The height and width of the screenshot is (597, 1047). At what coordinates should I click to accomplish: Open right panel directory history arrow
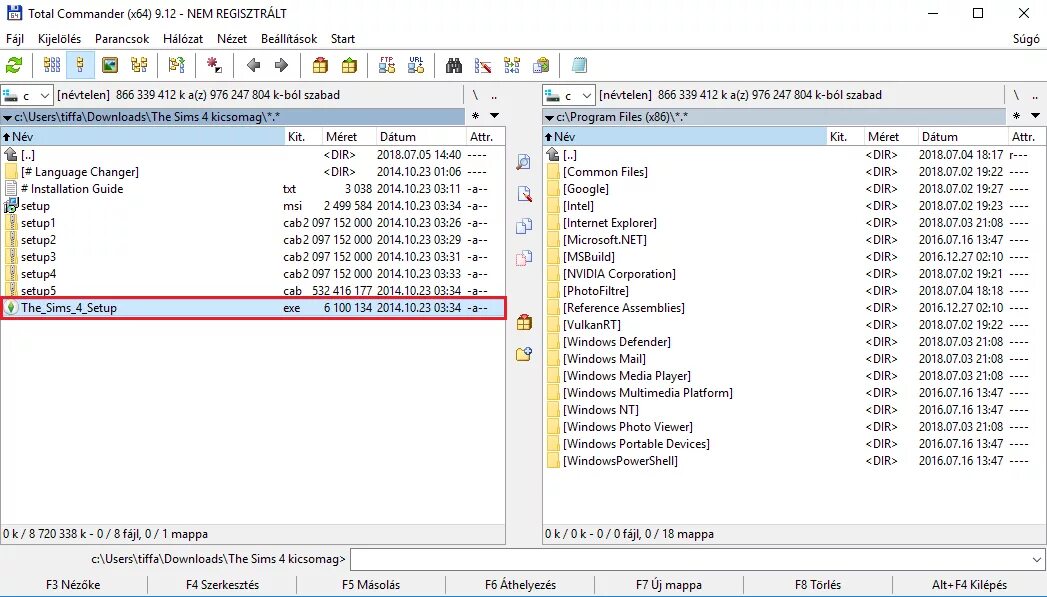coord(1036,116)
